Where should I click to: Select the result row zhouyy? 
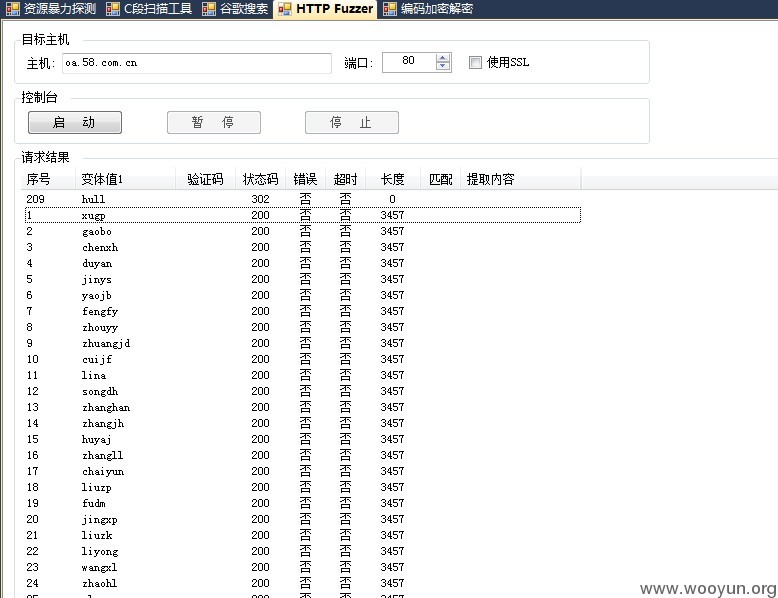[x=303, y=327]
